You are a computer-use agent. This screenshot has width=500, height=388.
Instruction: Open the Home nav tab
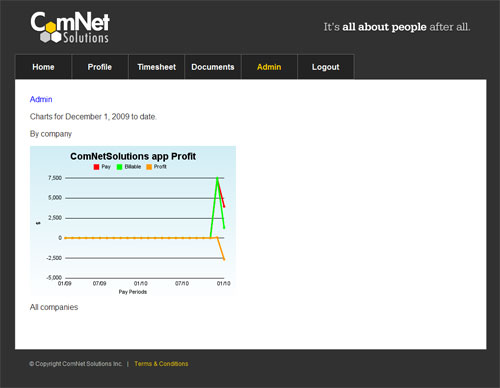coord(43,67)
